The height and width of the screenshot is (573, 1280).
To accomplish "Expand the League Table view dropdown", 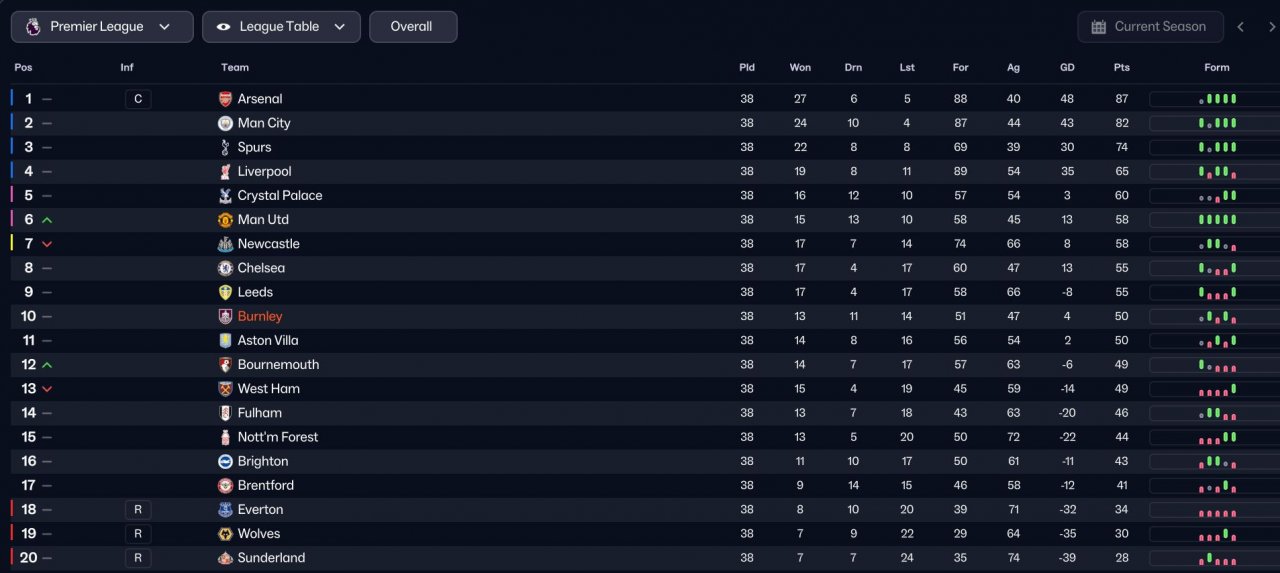I will pos(281,27).
